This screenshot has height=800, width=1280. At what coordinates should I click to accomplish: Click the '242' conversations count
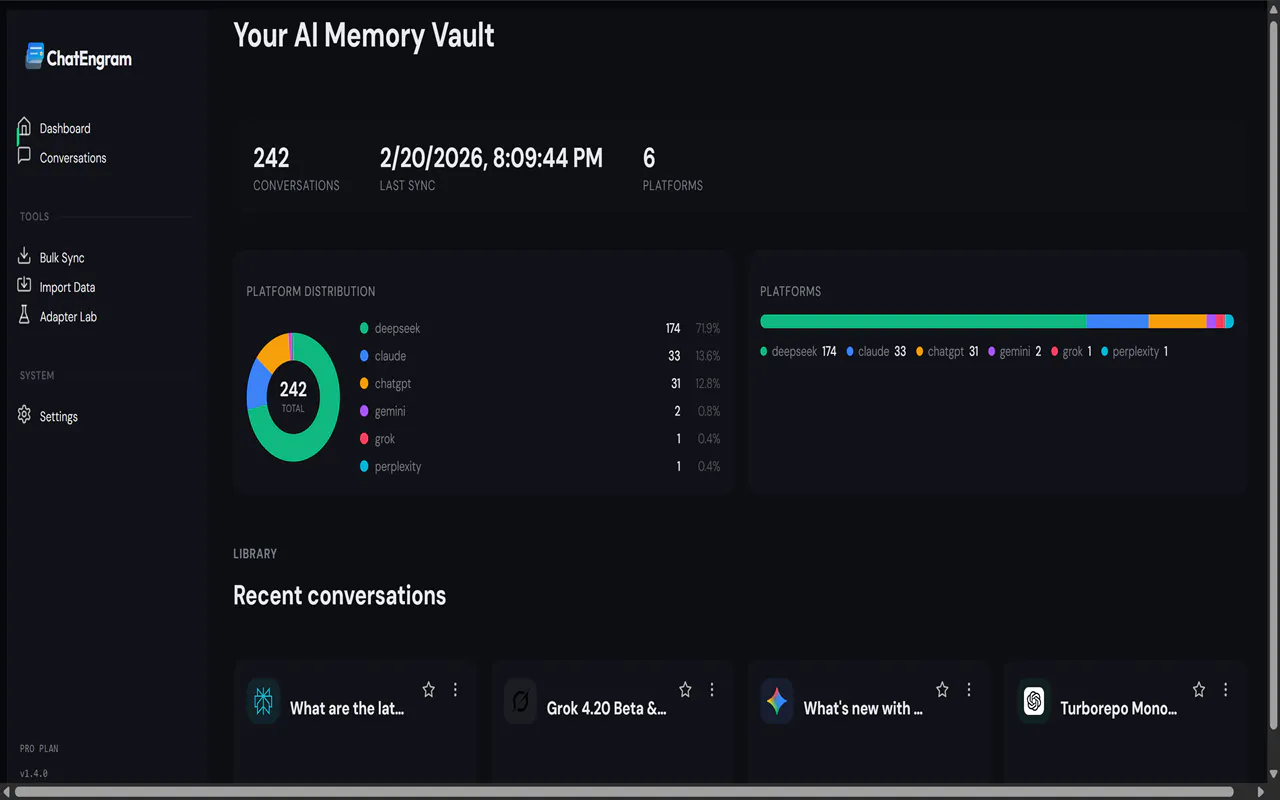271,158
